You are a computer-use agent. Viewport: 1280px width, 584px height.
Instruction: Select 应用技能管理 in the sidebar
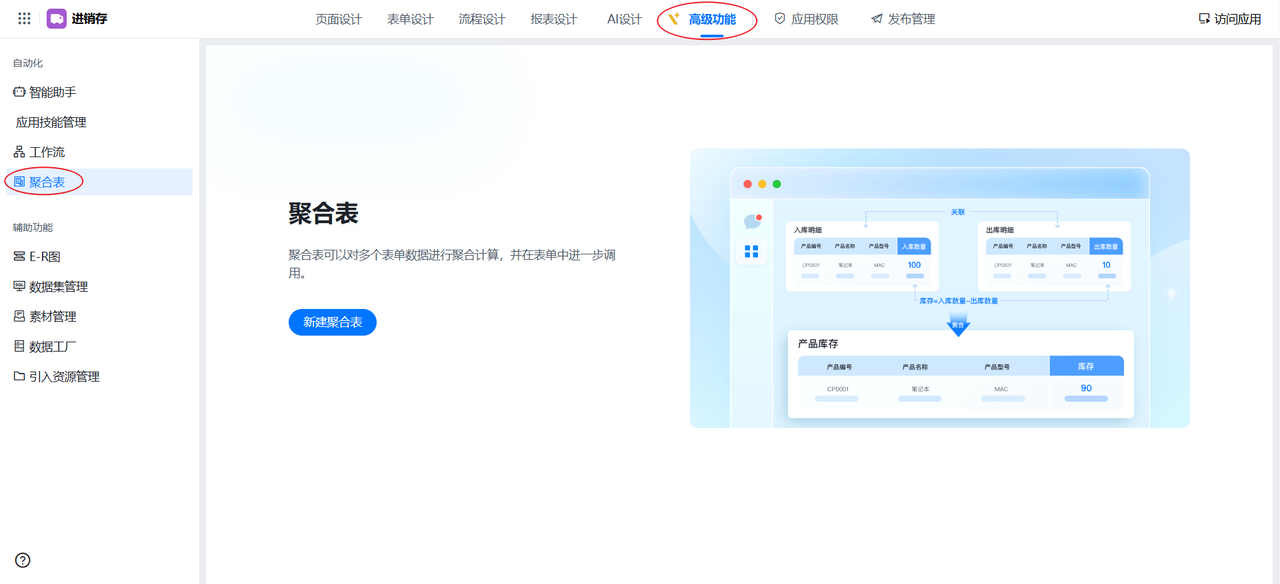coord(51,122)
